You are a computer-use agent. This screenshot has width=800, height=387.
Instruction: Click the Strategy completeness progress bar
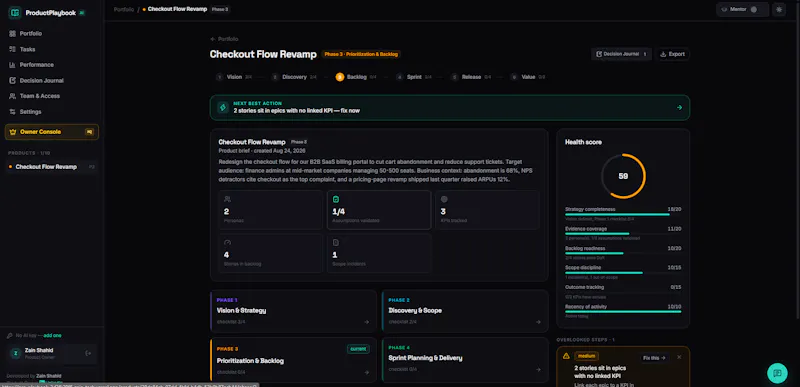coord(623,215)
